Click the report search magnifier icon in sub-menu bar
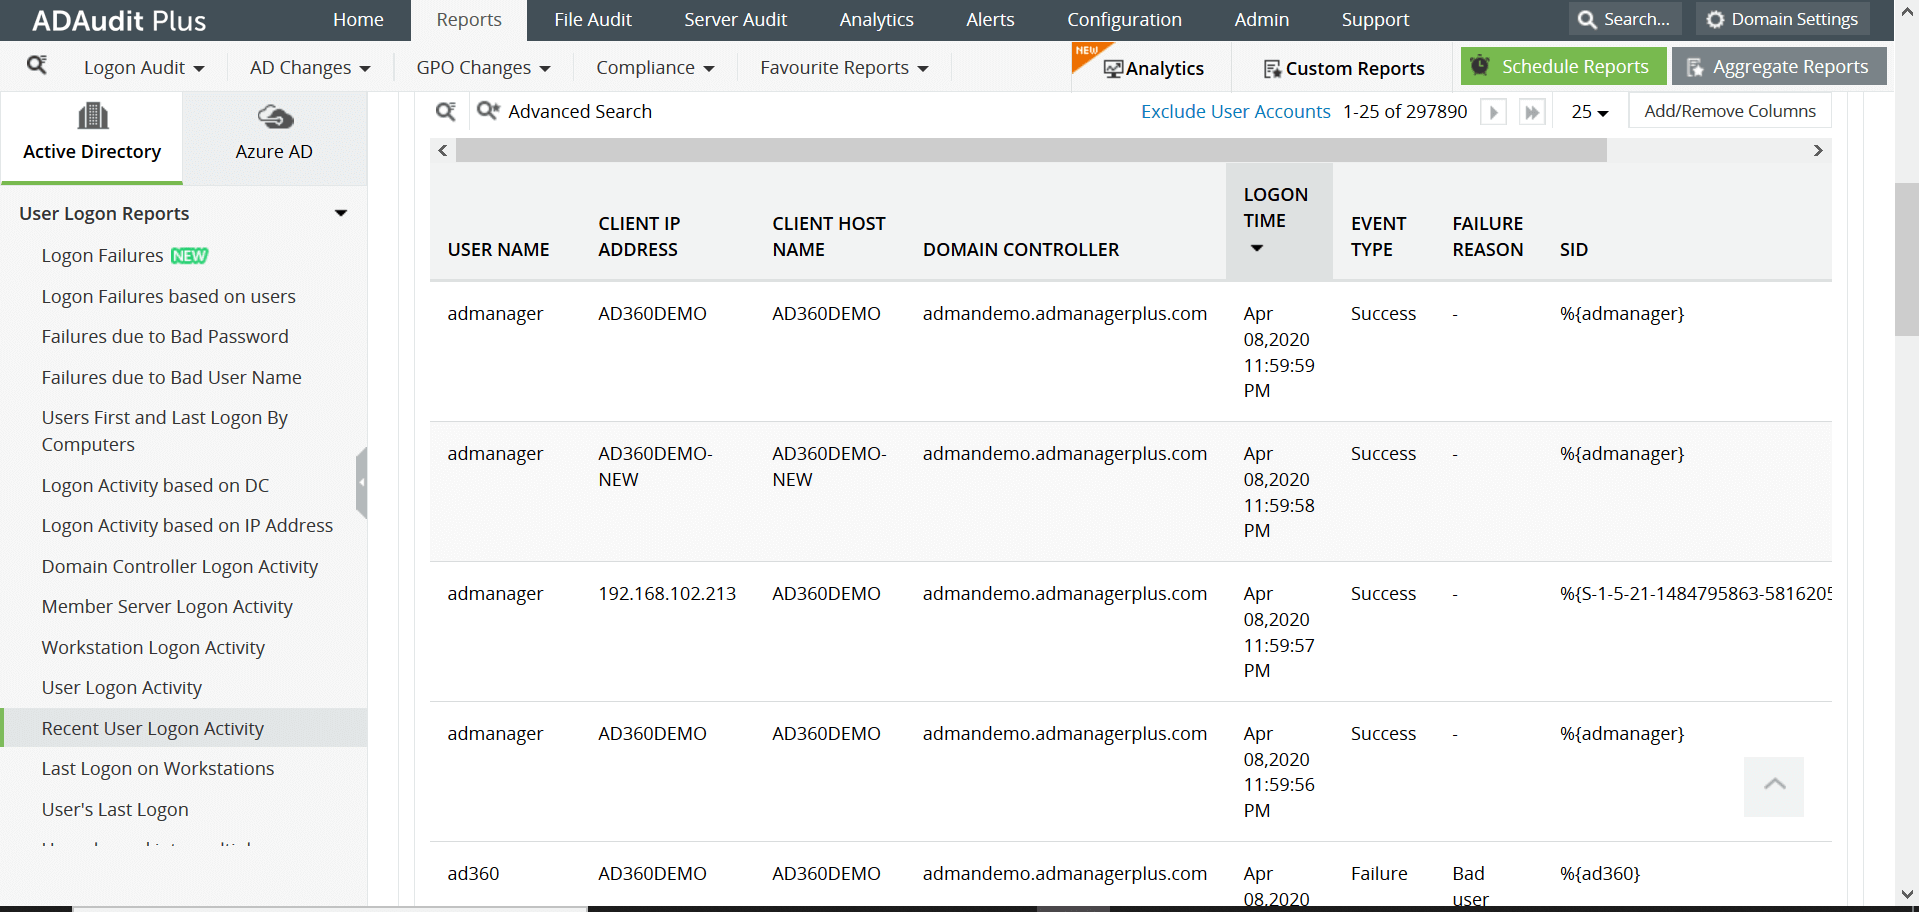The height and width of the screenshot is (912, 1919). click(x=37, y=66)
